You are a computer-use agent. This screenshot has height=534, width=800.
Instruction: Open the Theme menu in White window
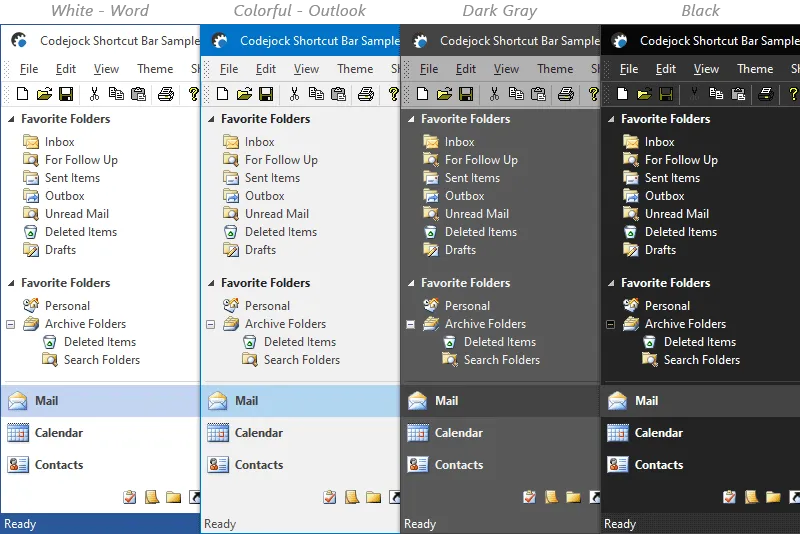click(155, 68)
